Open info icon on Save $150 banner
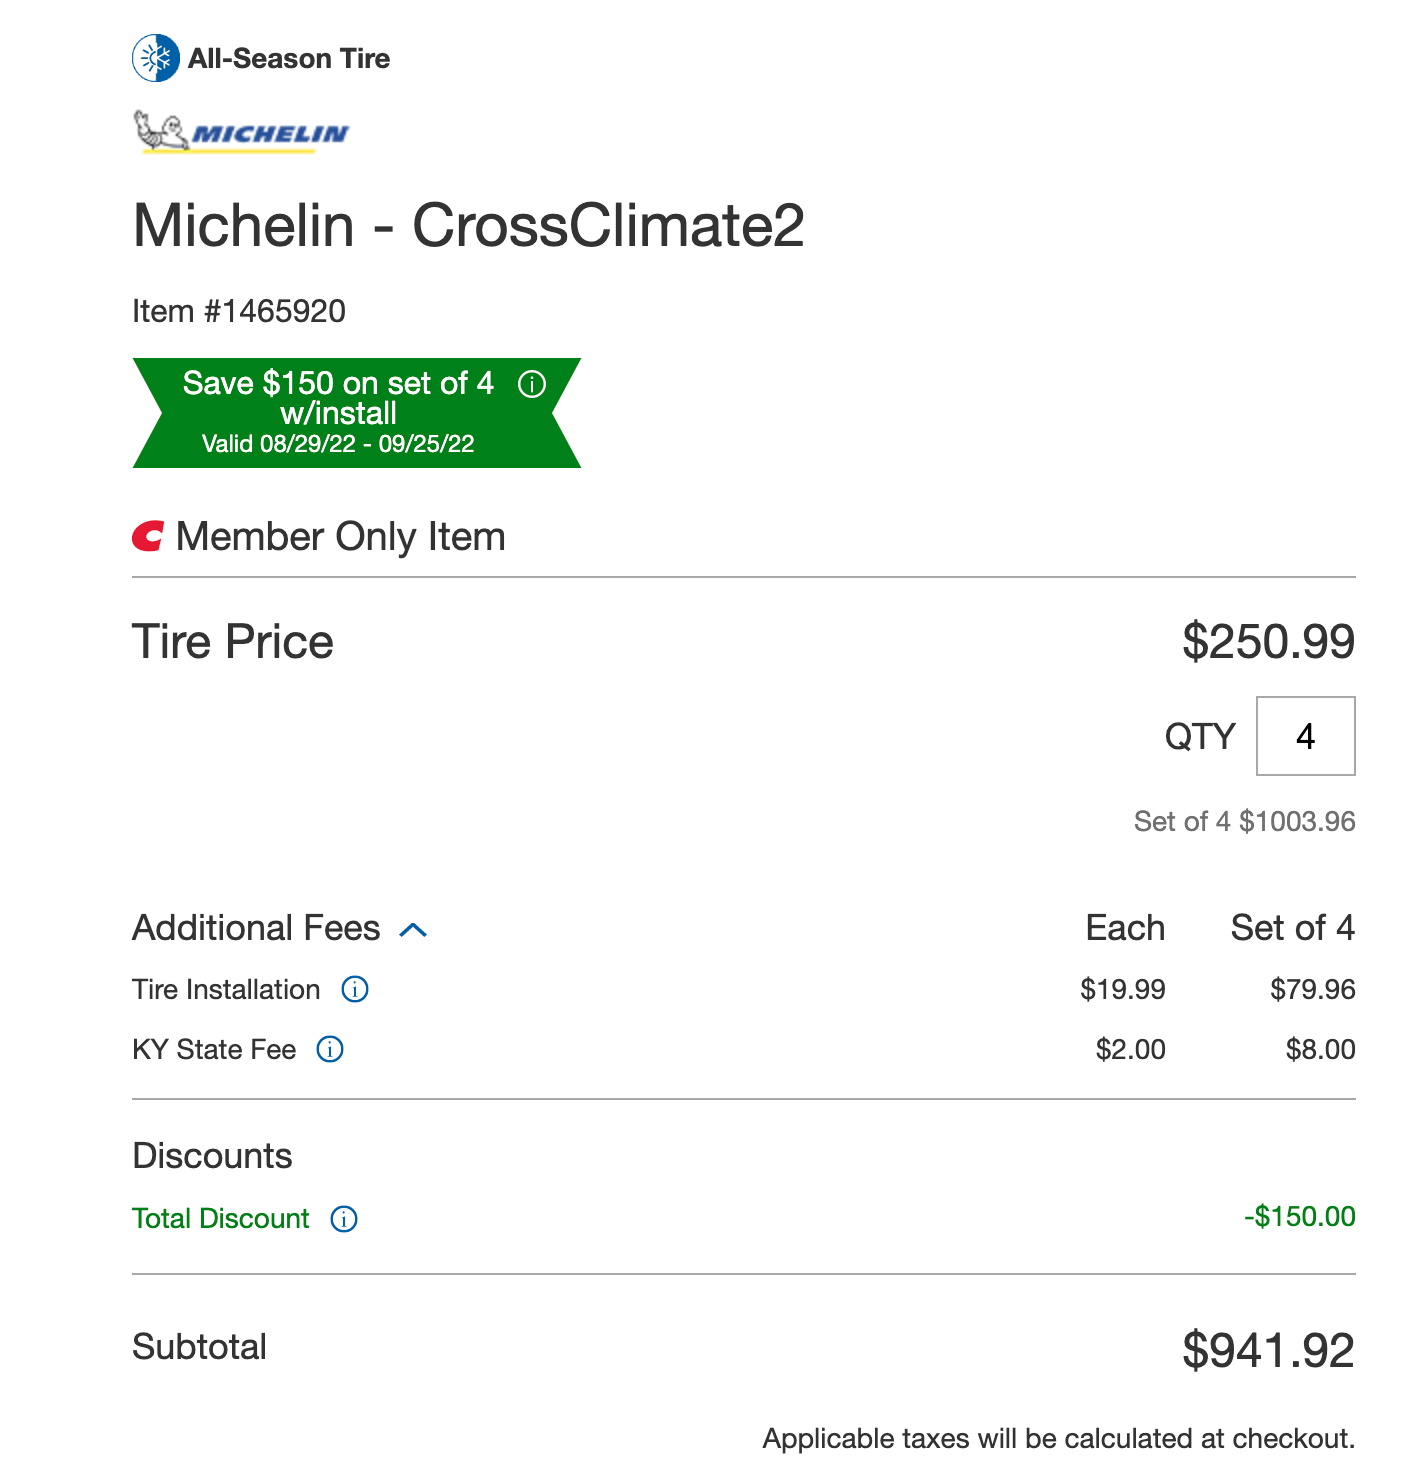 click(x=532, y=384)
